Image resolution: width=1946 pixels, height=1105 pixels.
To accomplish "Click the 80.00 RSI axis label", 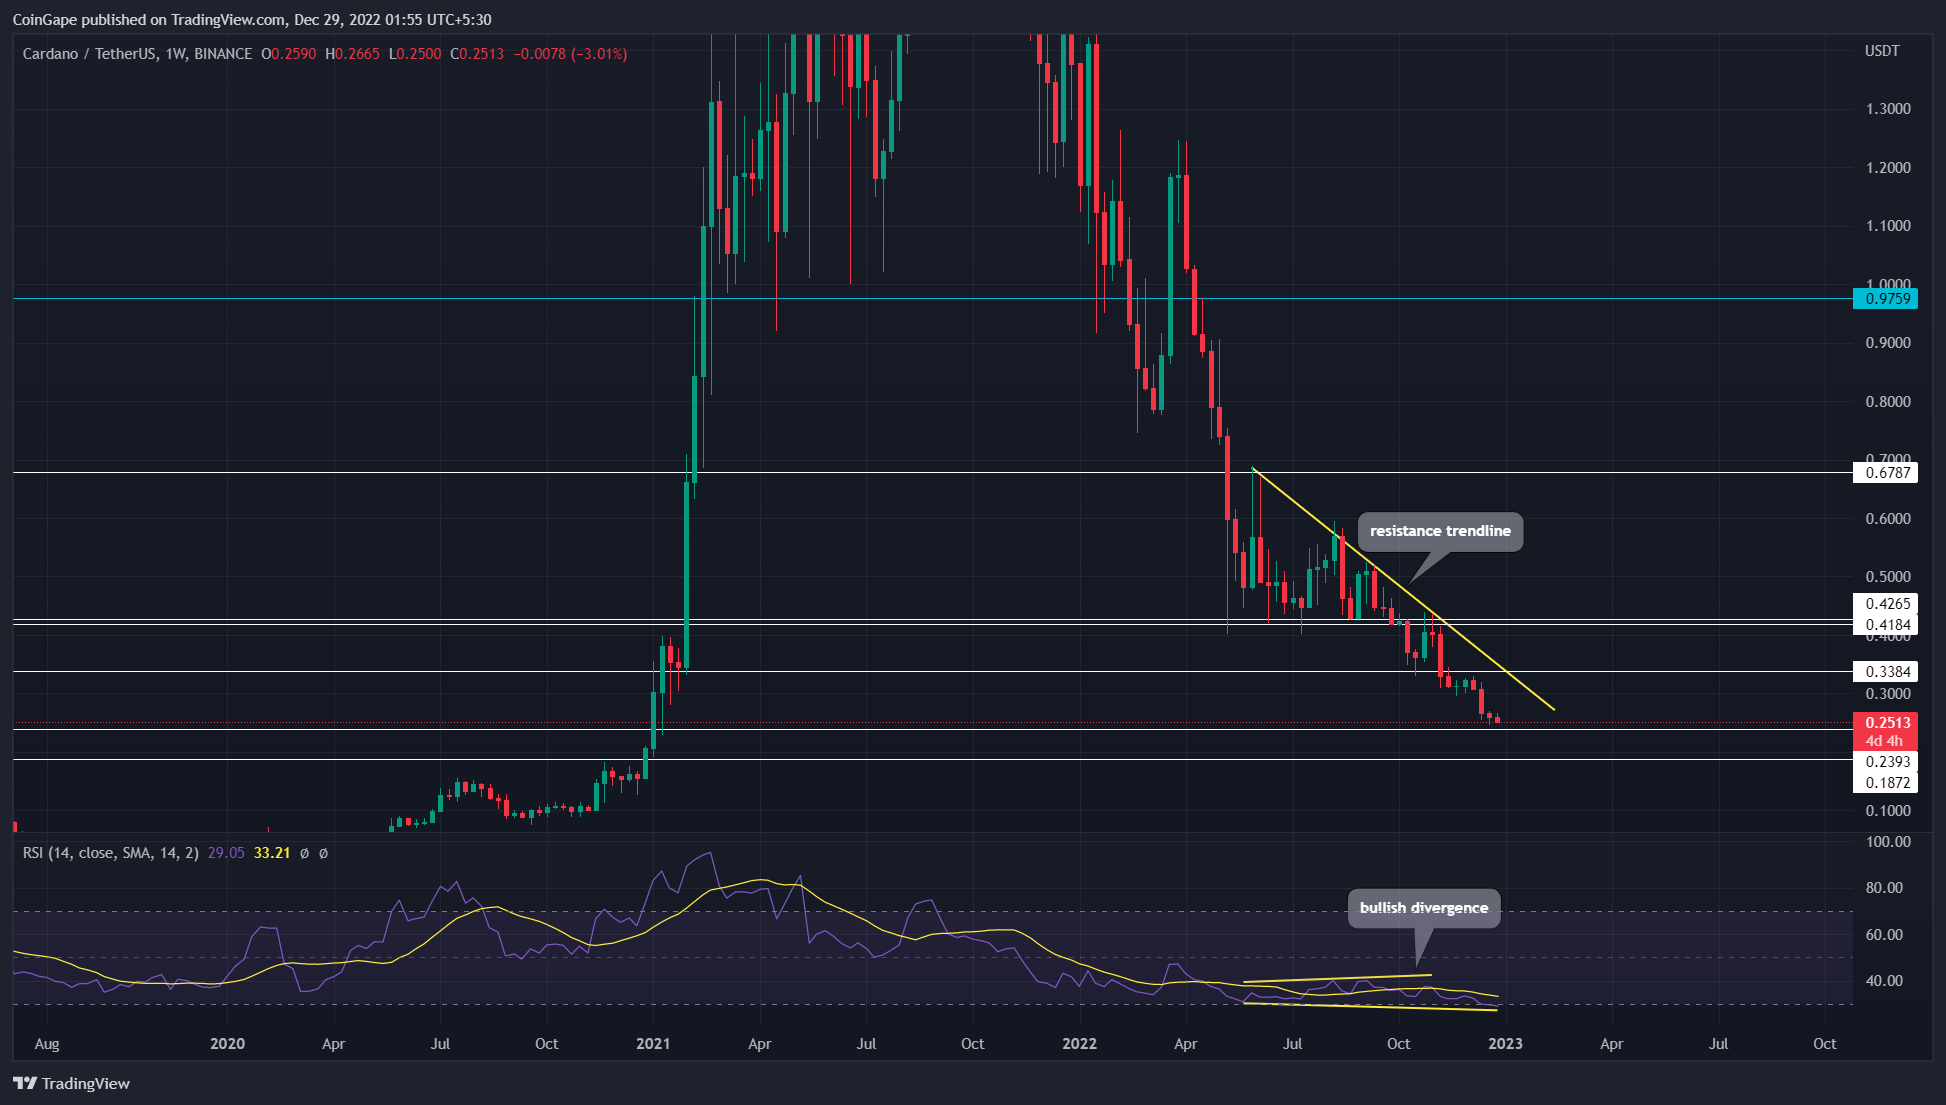I will (x=1885, y=888).
